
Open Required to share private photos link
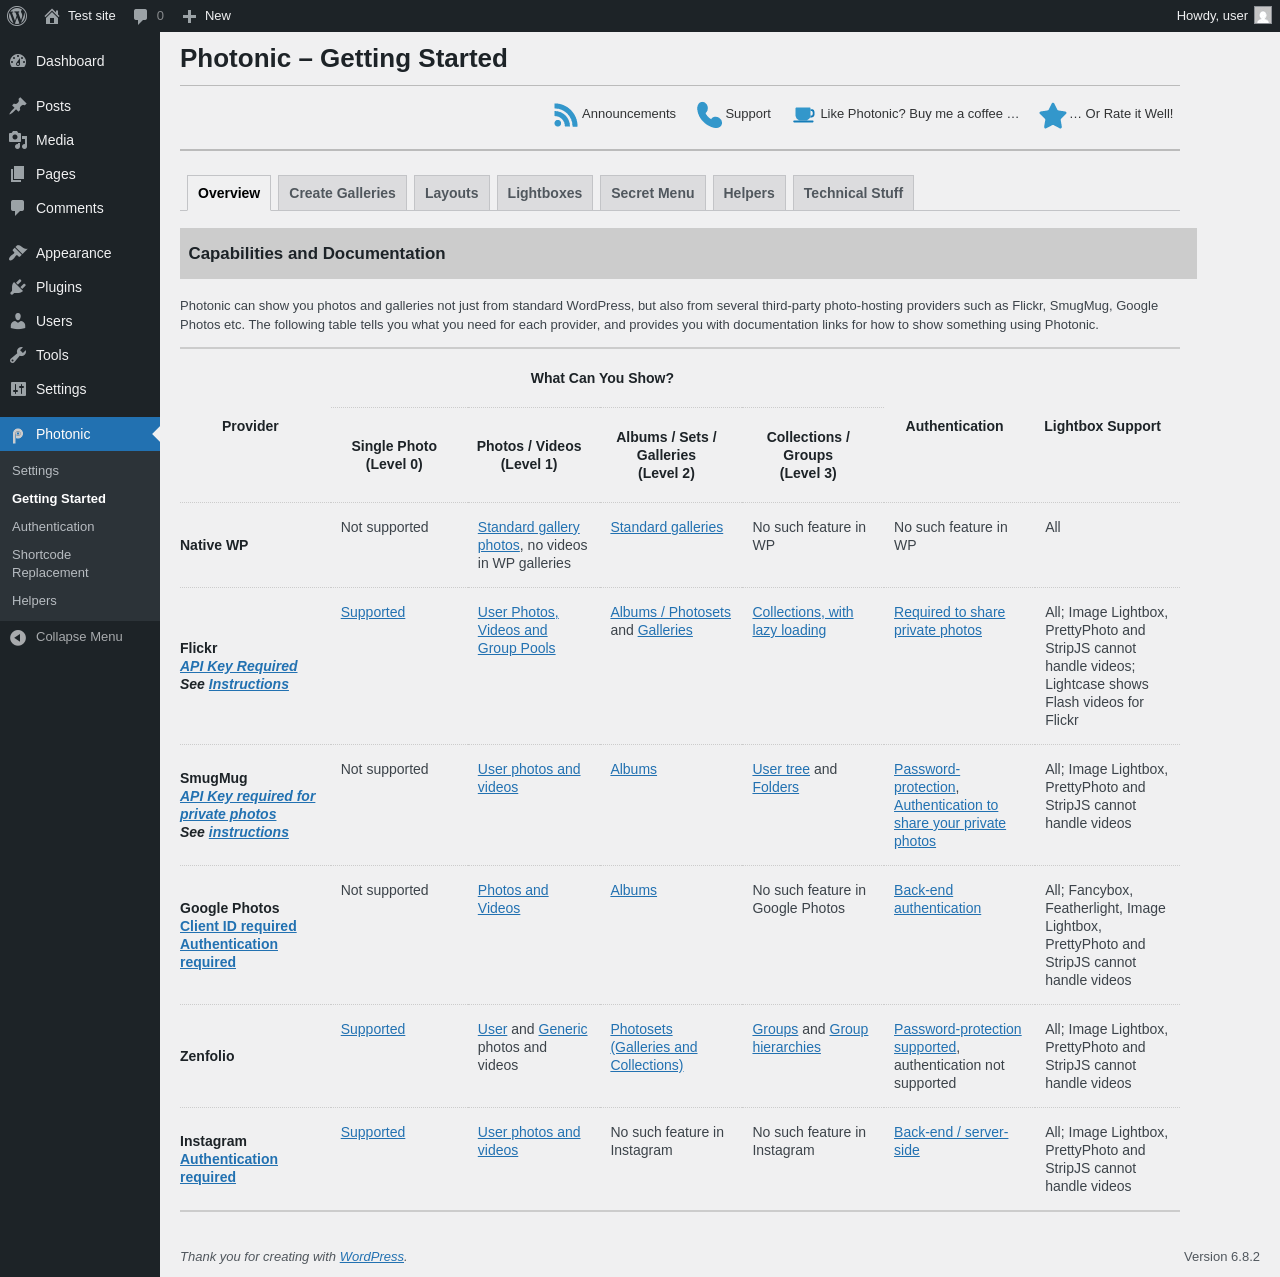click(x=949, y=621)
